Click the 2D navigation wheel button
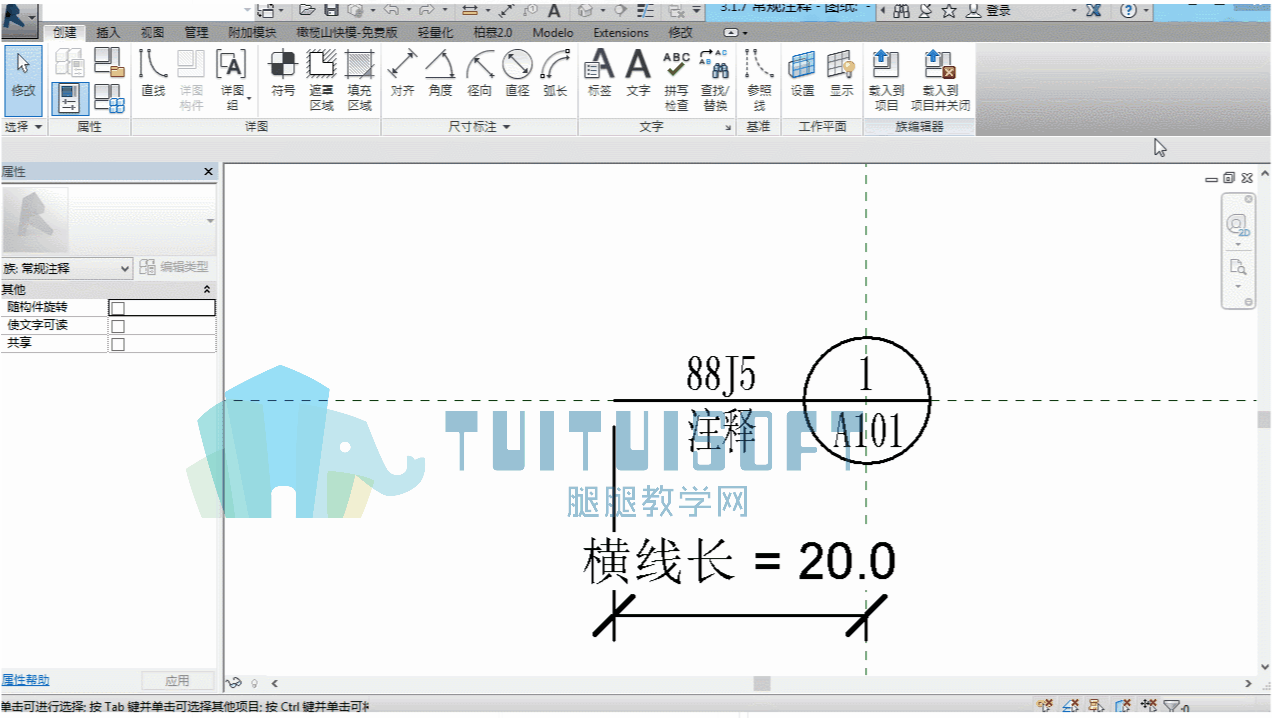Viewport: 1272px width, 718px height. (1238, 224)
